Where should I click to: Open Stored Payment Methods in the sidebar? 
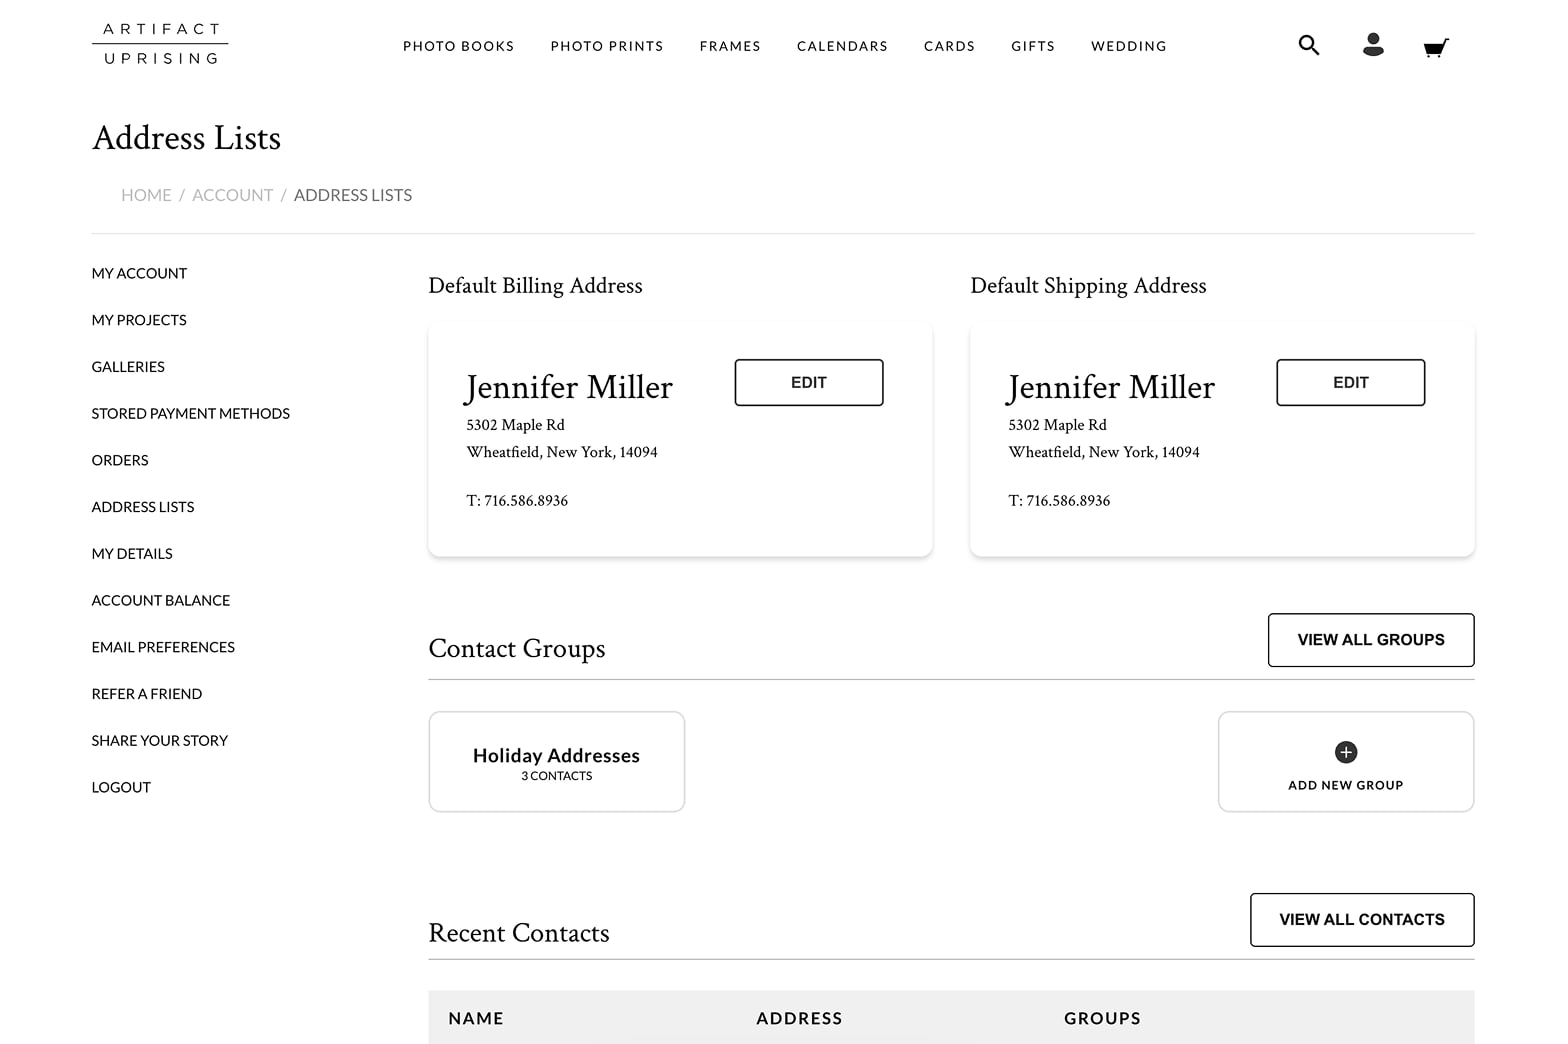190,413
